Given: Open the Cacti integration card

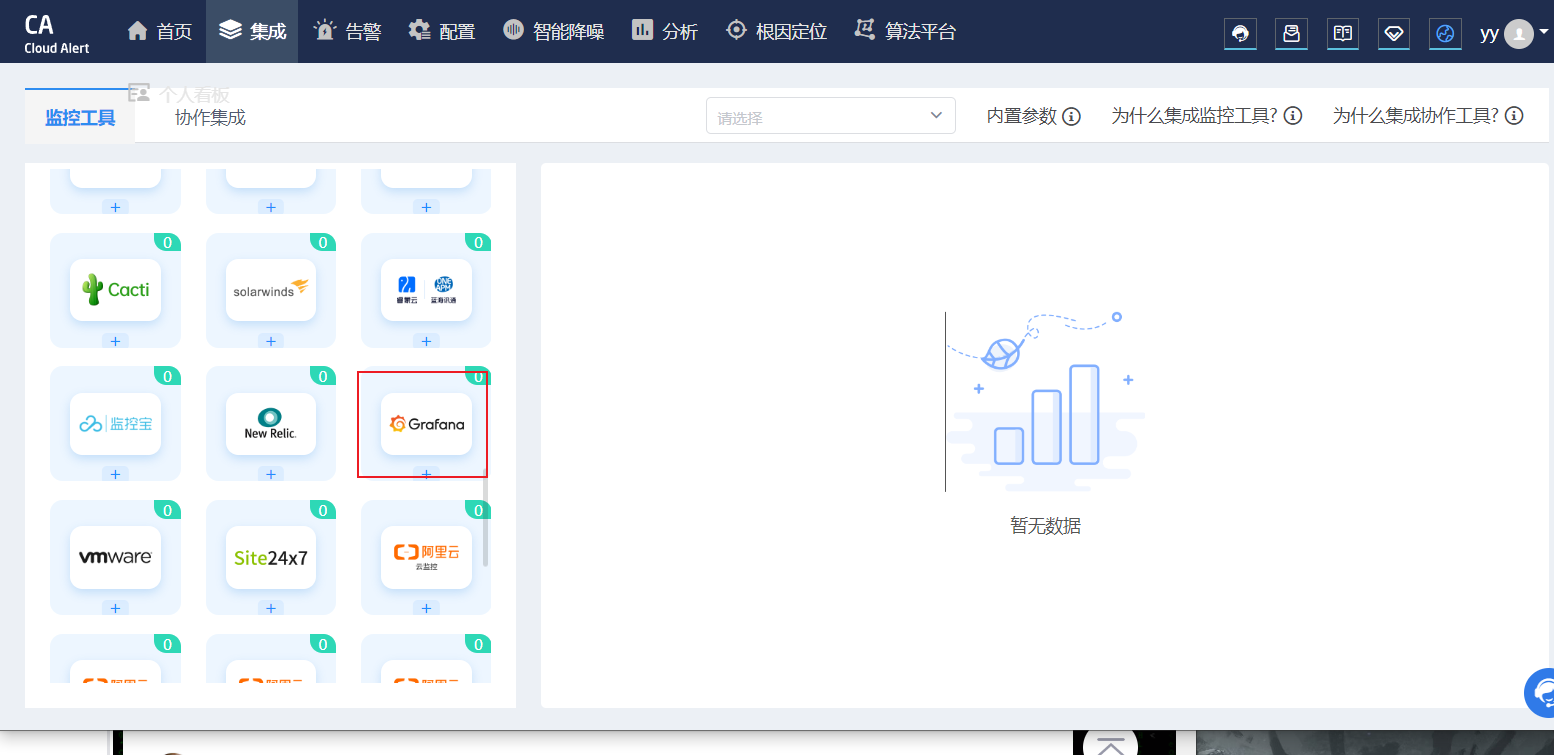Looking at the screenshot, I should pos(115,290).
